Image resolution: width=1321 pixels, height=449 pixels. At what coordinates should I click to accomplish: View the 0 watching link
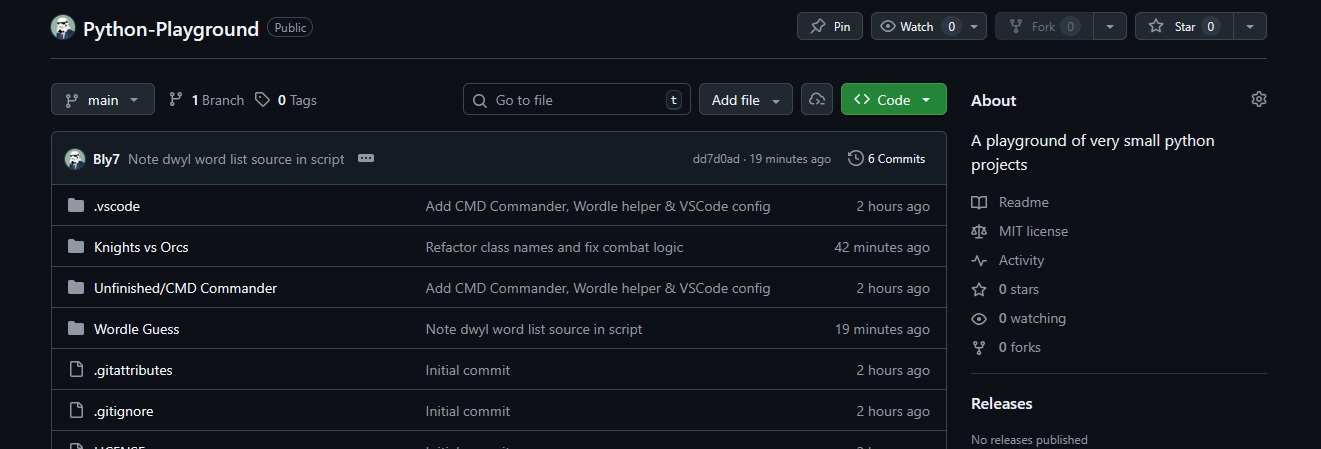click(x=1032, y=318)
